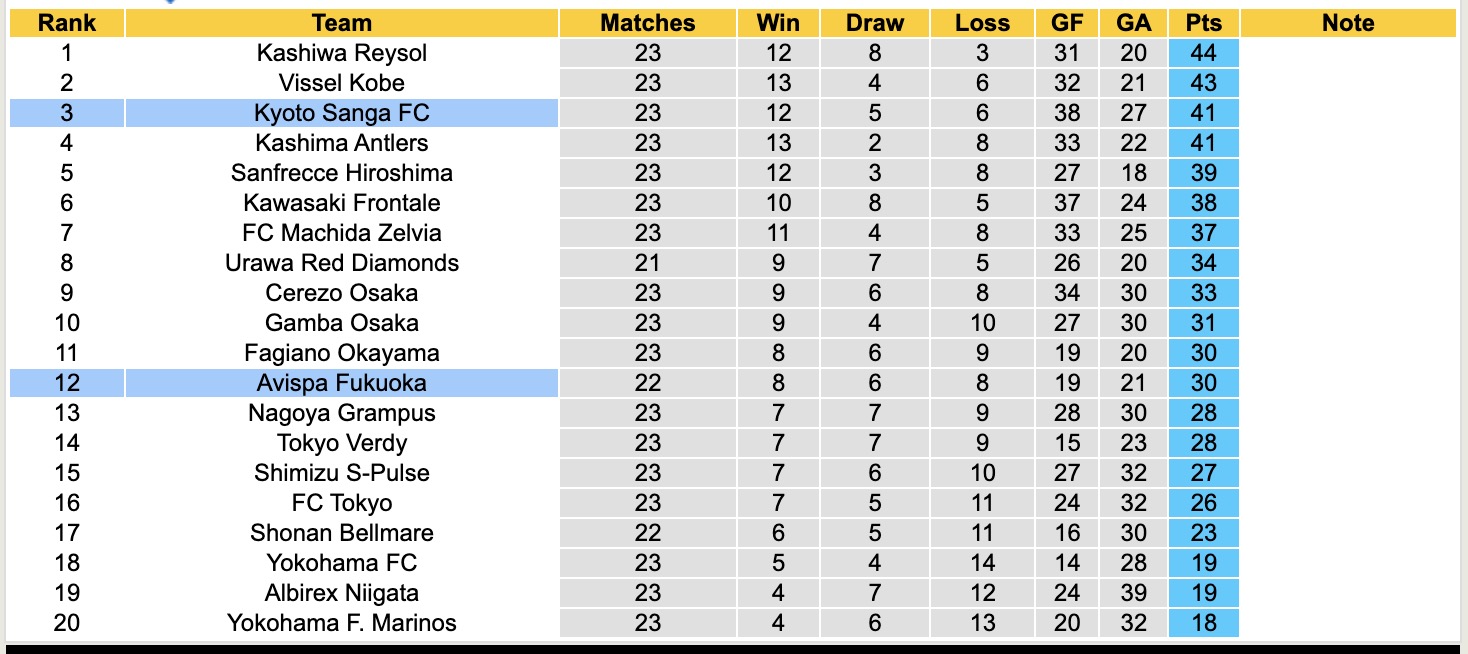The width and height of the screenshot is (1468, 654).
Task: Select the Win column header
Action: pos(778,23)
